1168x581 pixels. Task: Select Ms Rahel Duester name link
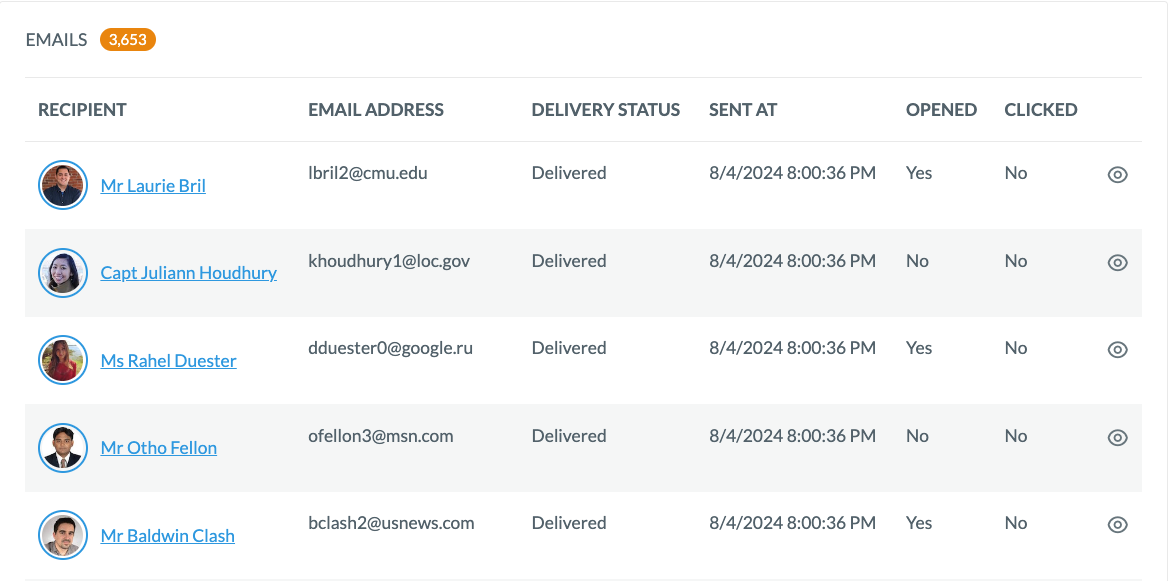point(168,361)
